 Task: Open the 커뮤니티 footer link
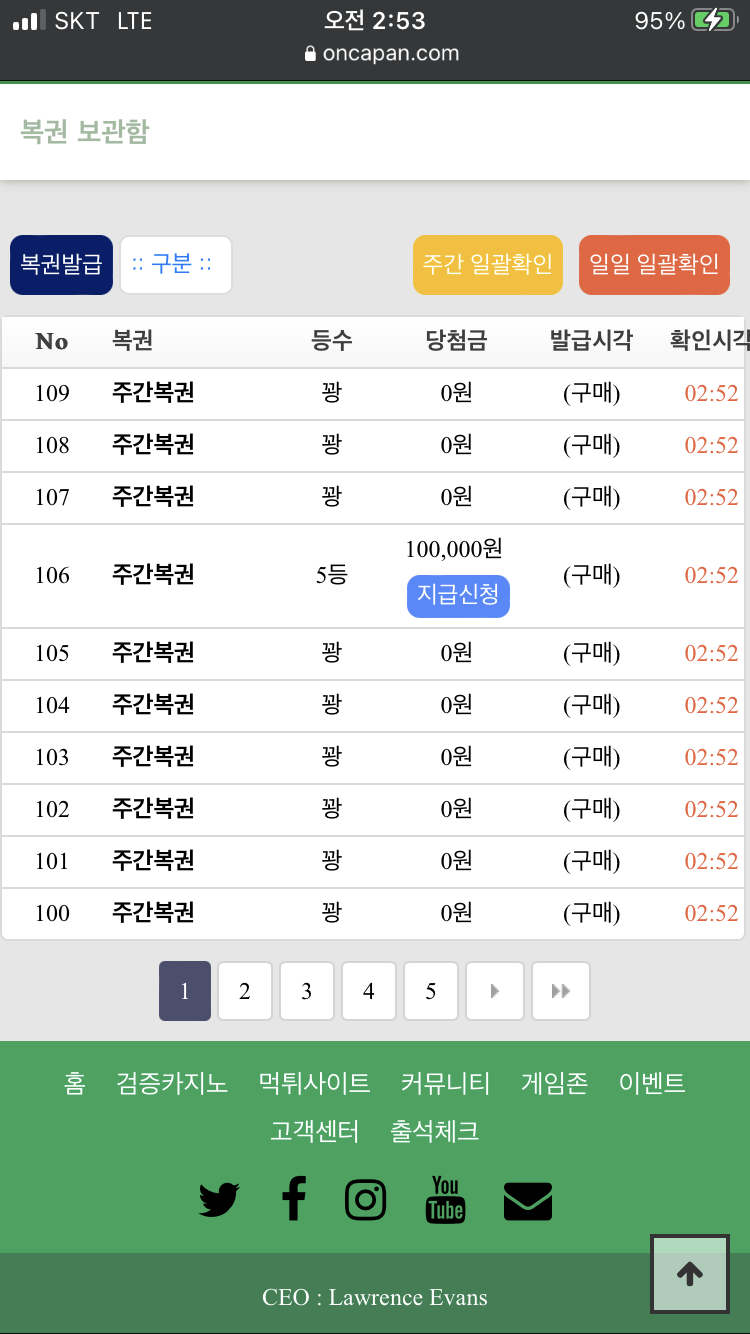pos(446,1083)
